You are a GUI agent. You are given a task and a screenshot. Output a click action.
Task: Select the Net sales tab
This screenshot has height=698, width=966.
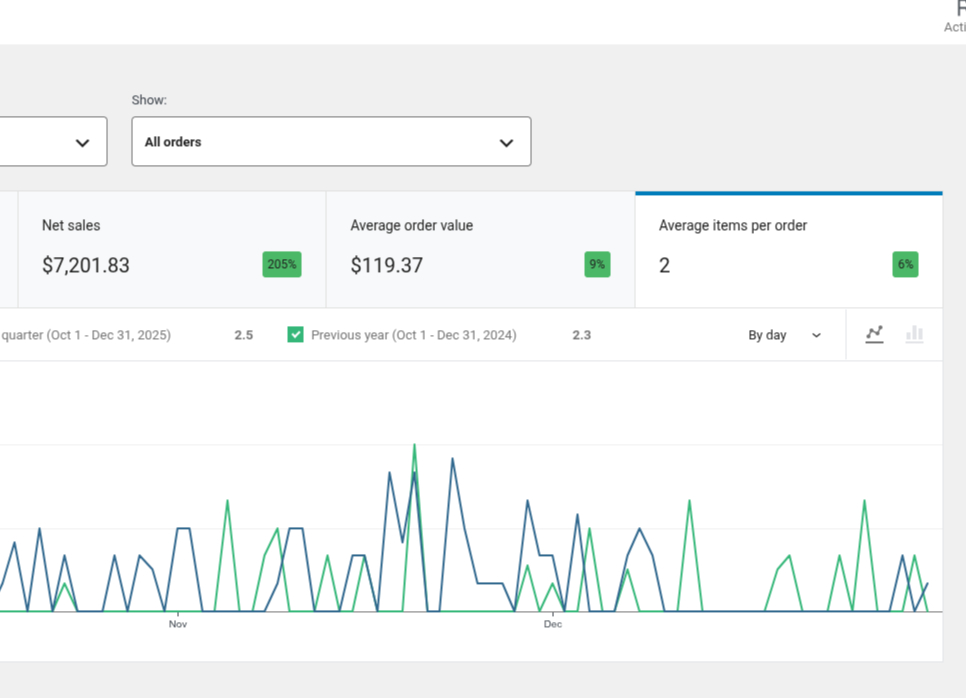(x=171, y=249)
